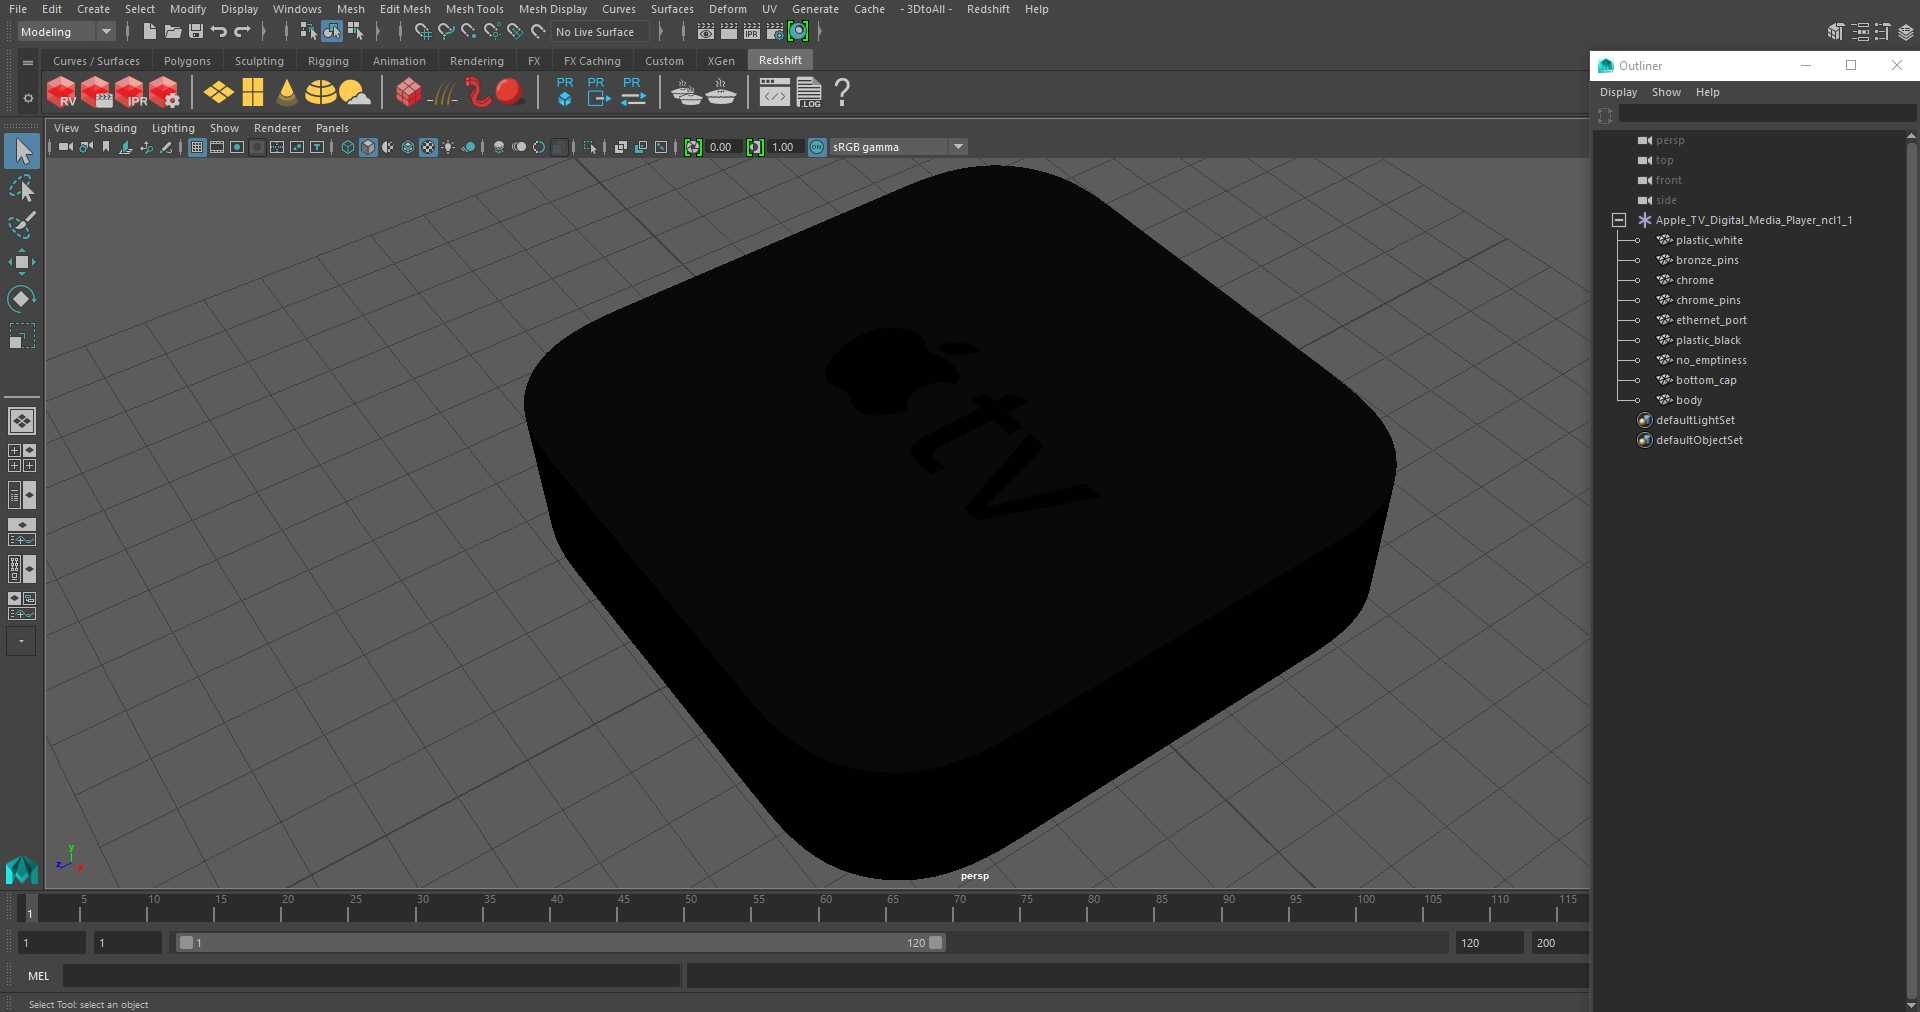Viewport: 1920px width, 1012px height.
Task: Collapse Apple_TV_Digital_Media_Player_ncl1_1 group in Outliner
Action: pos(1619,220)
